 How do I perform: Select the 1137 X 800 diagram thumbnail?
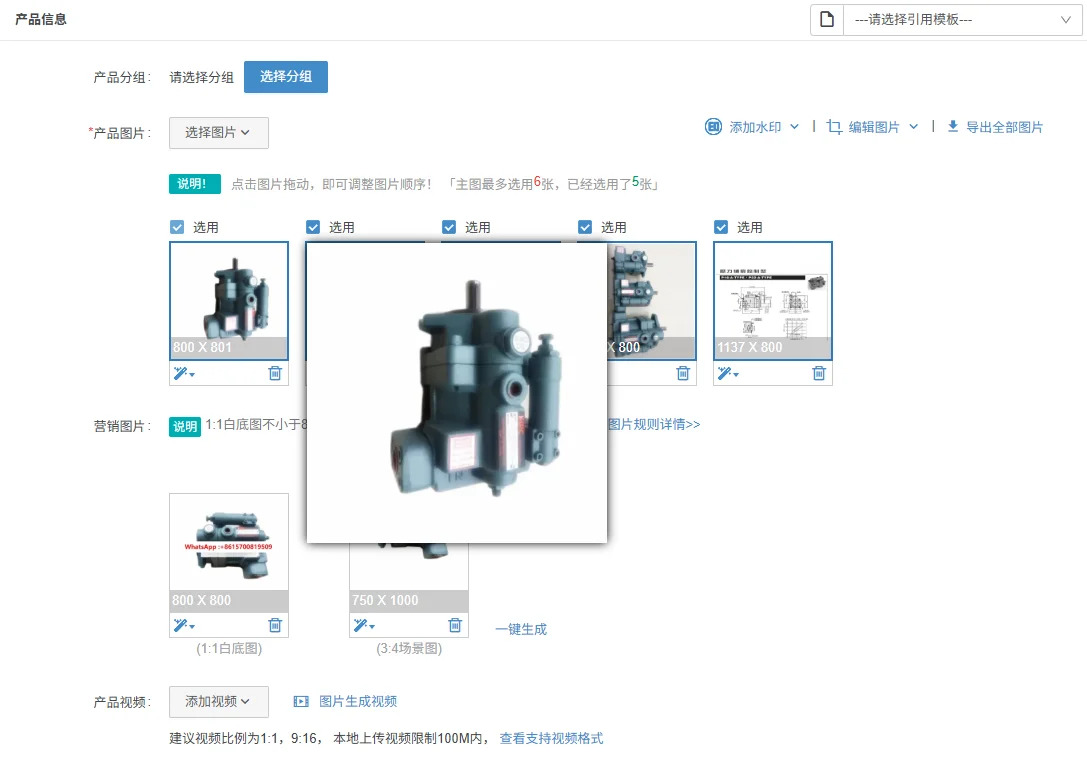773,300
